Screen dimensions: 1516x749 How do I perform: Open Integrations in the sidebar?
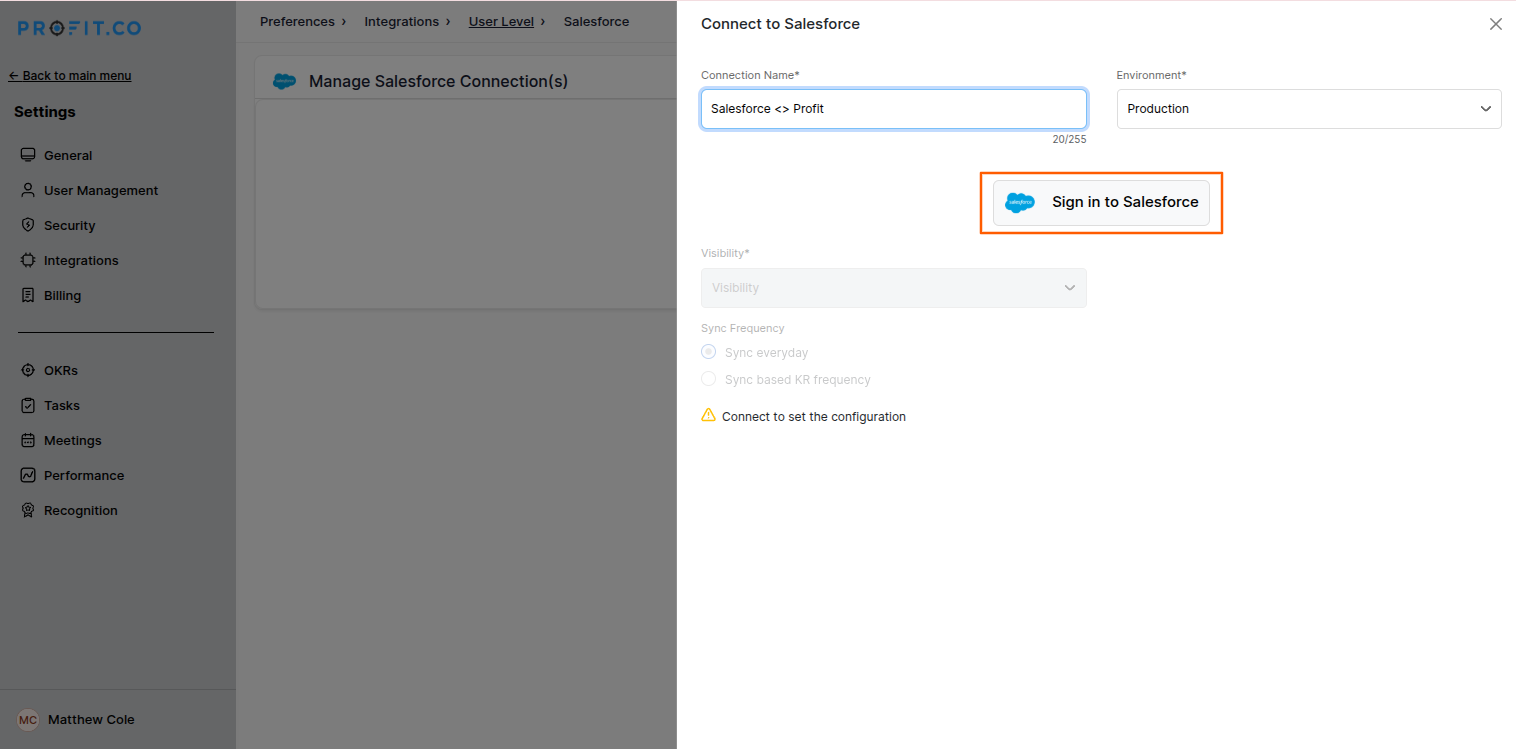click(81, 260)
